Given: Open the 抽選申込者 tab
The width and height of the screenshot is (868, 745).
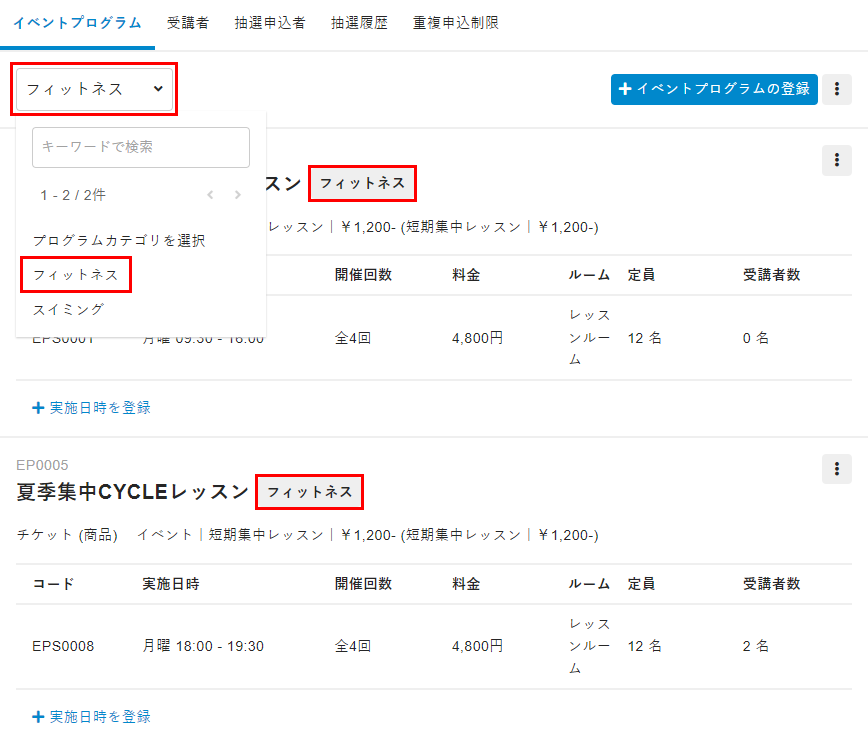Looking at the screenshot, I should 270,23.
